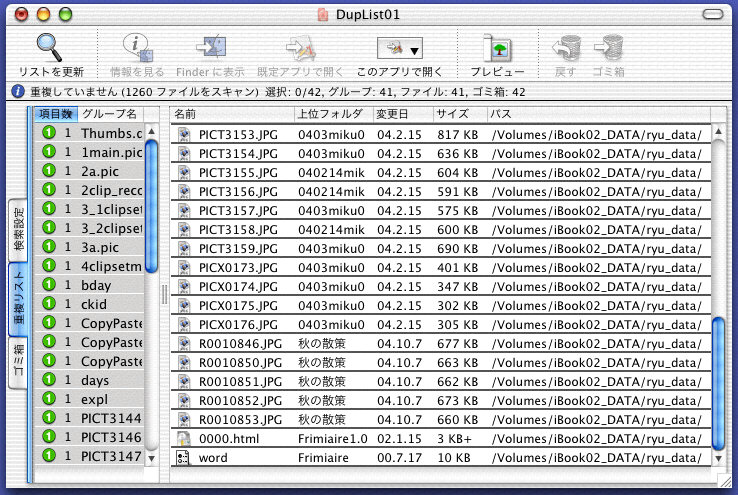Viewport: 738px width, 495px height.
Task: Select the PICT3147 group row
Action: (x=89, y=456)
